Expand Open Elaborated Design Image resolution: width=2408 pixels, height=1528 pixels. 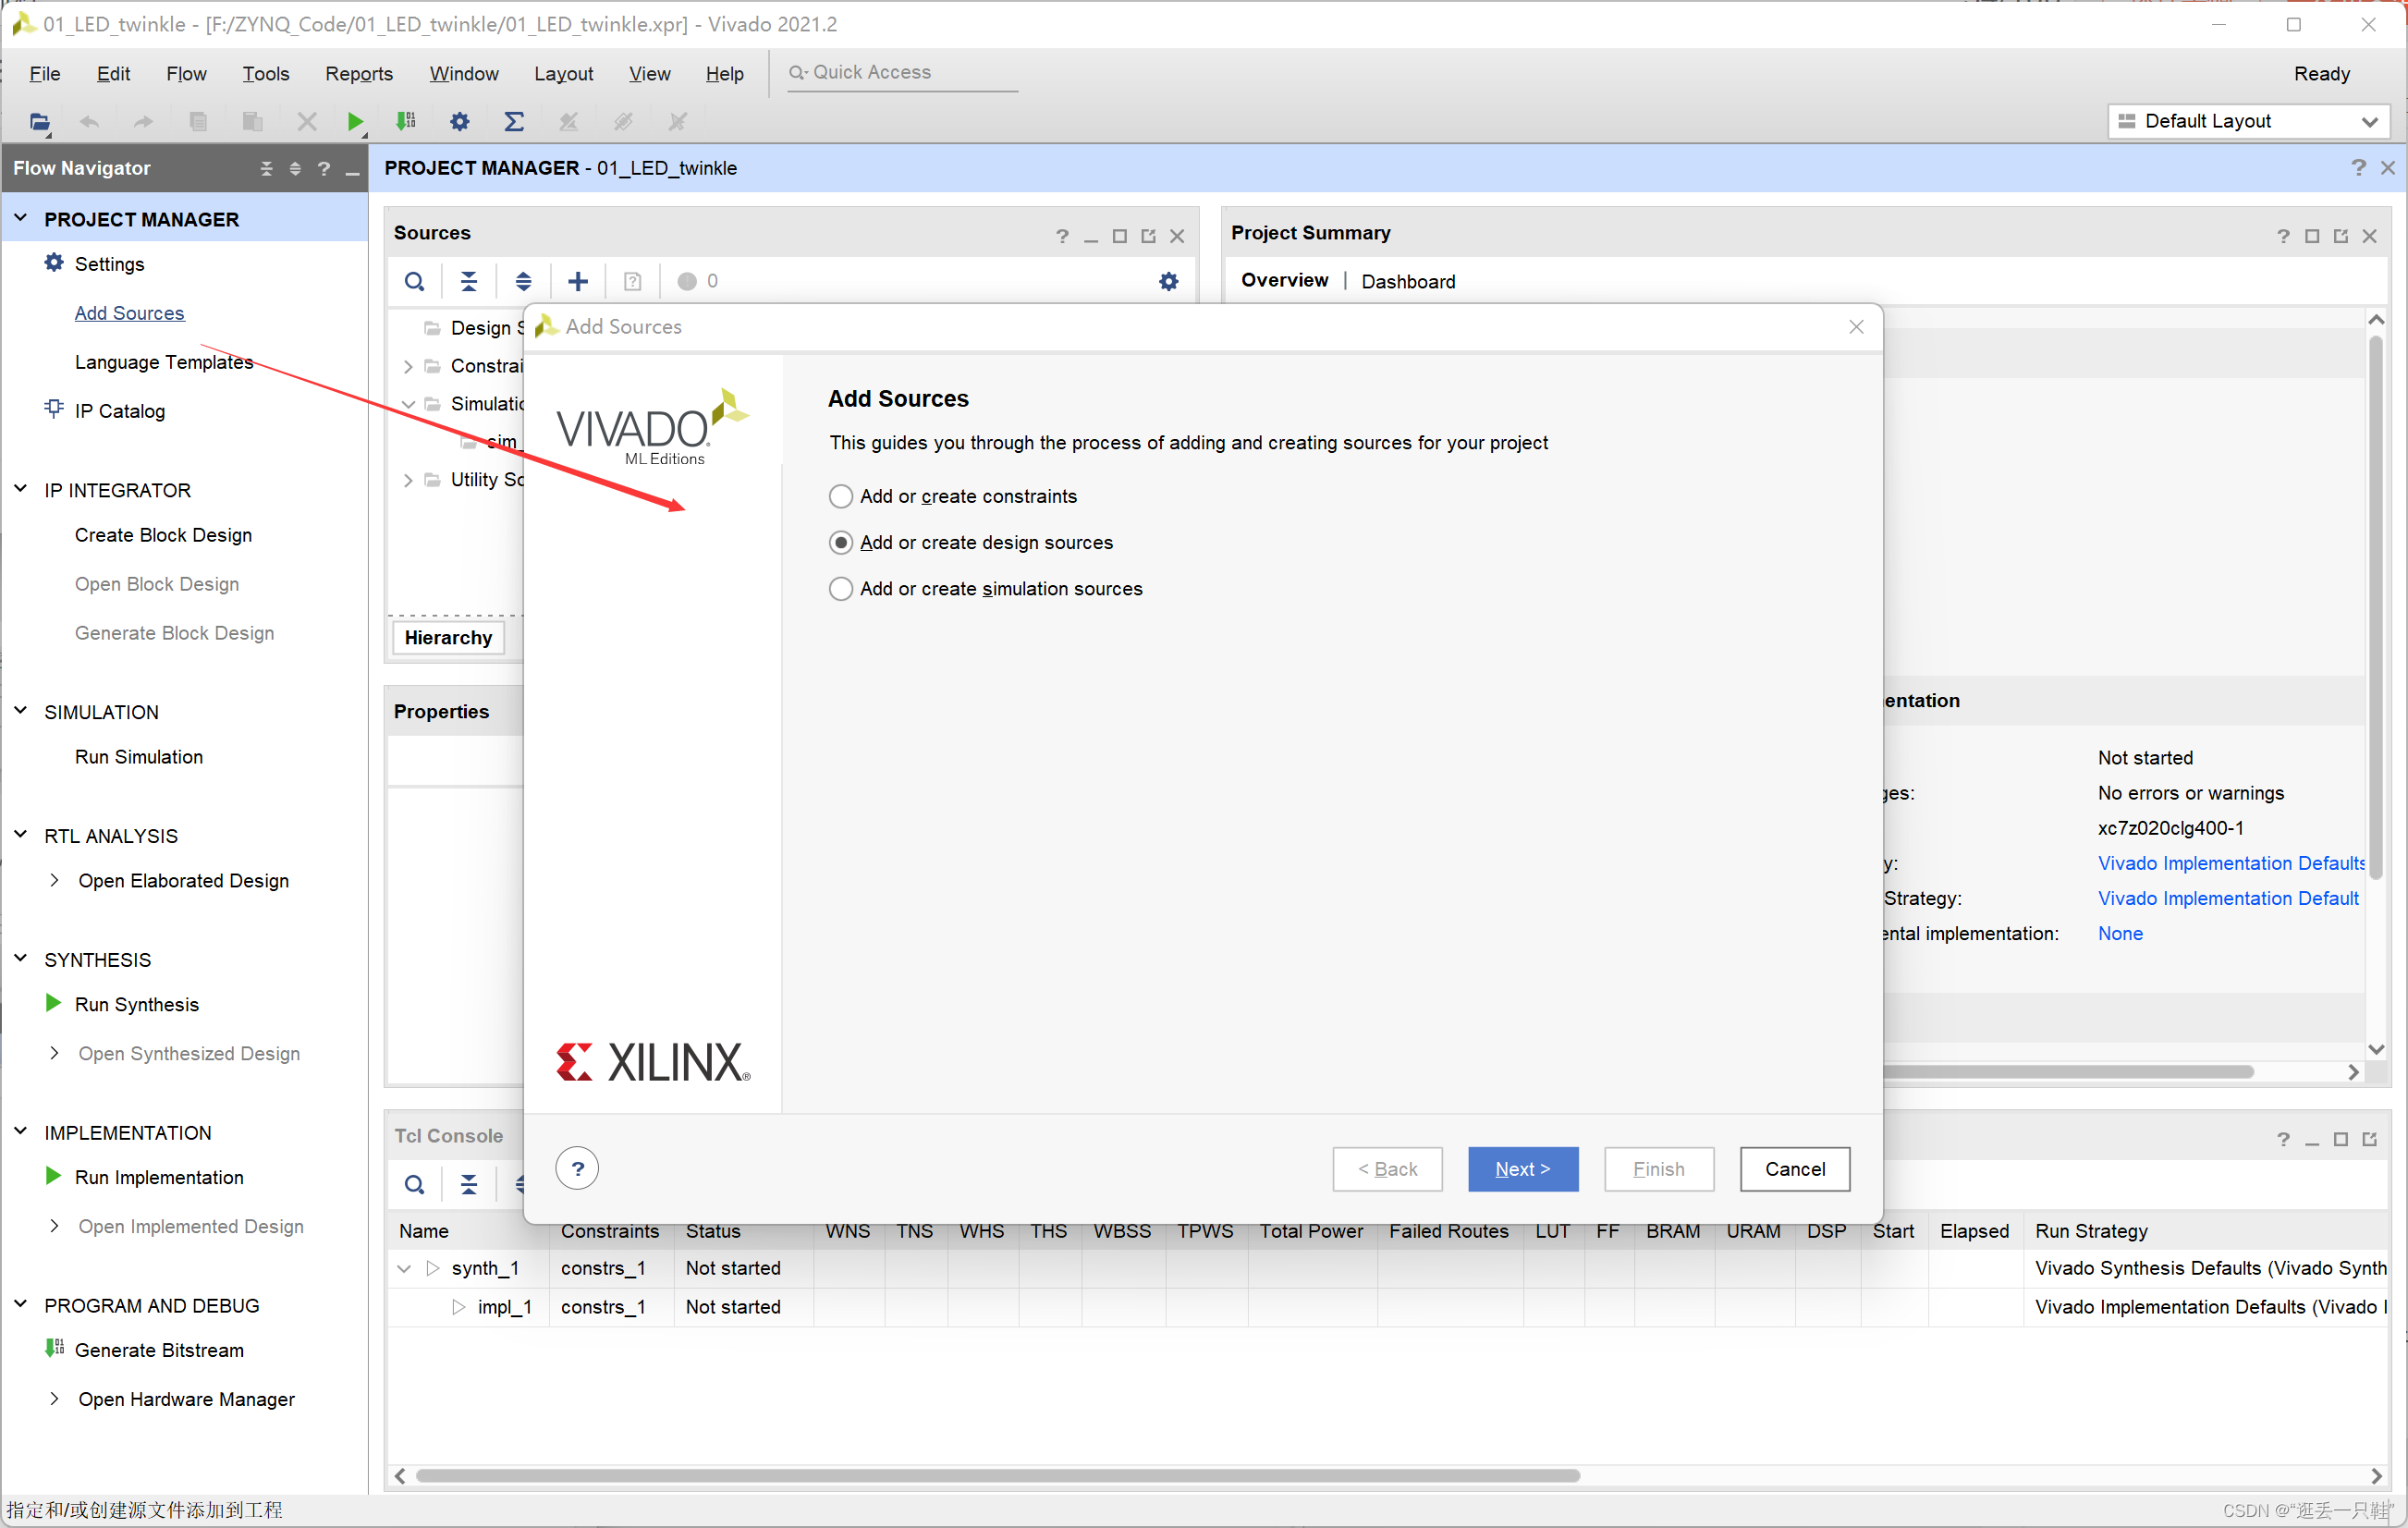[54, 880]
